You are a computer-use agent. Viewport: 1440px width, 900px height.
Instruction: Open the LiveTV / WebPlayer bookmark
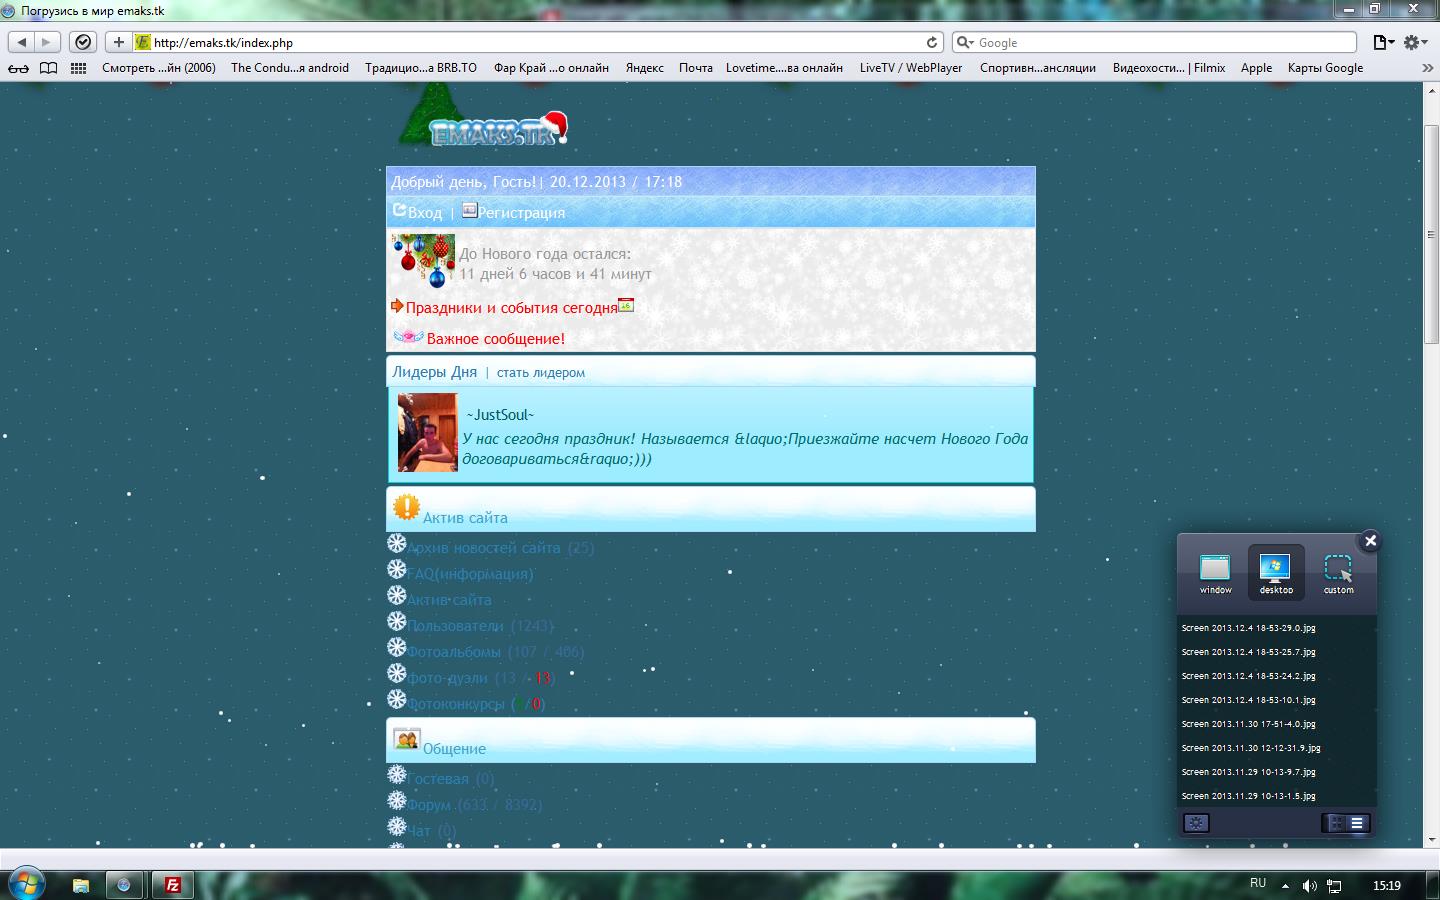pos(911,68)
